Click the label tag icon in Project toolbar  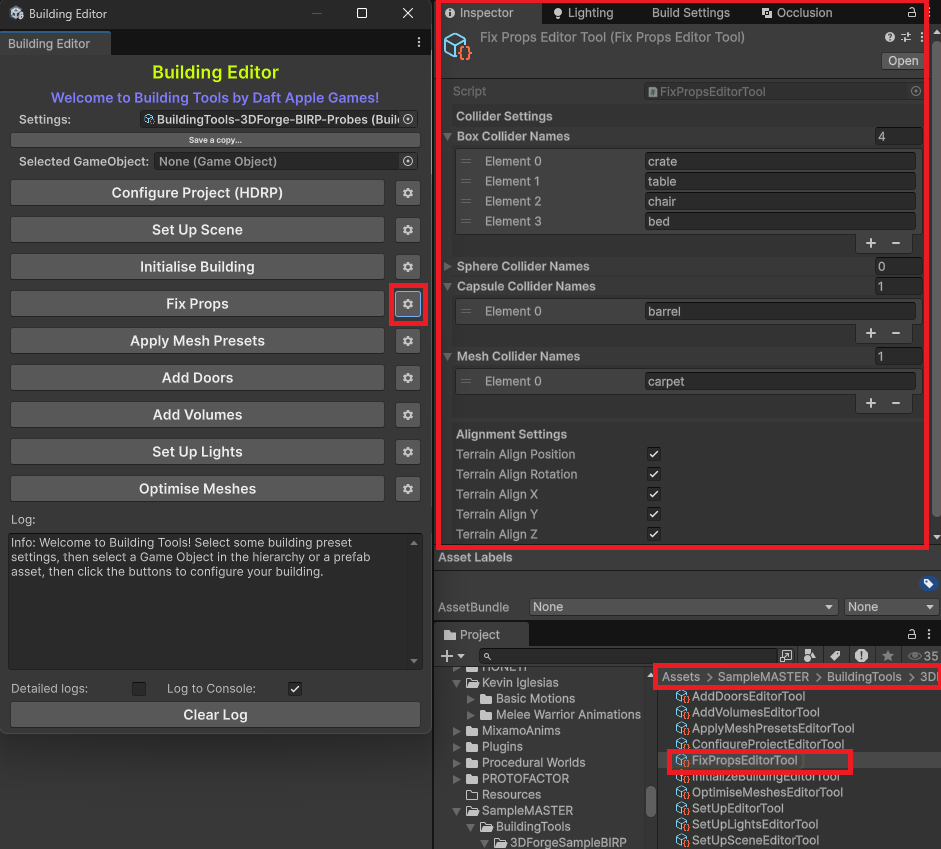836,656
